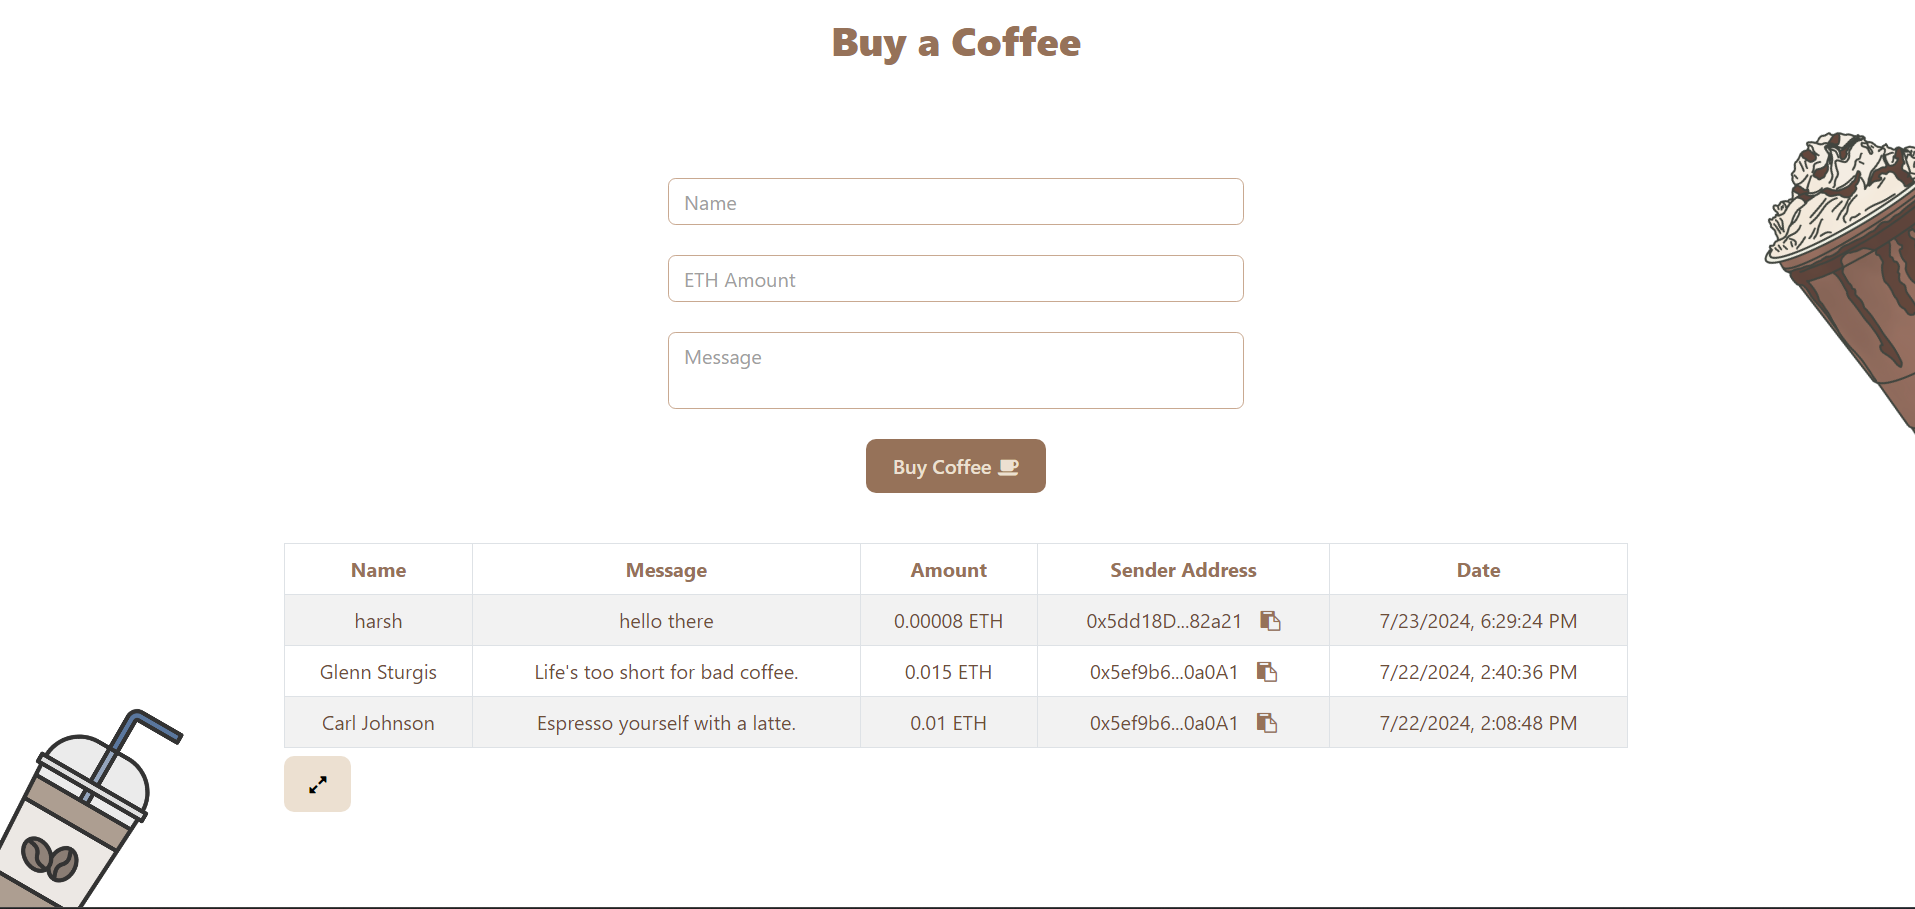Copy harsh's sender address icon

click(x=1270, y=621)
